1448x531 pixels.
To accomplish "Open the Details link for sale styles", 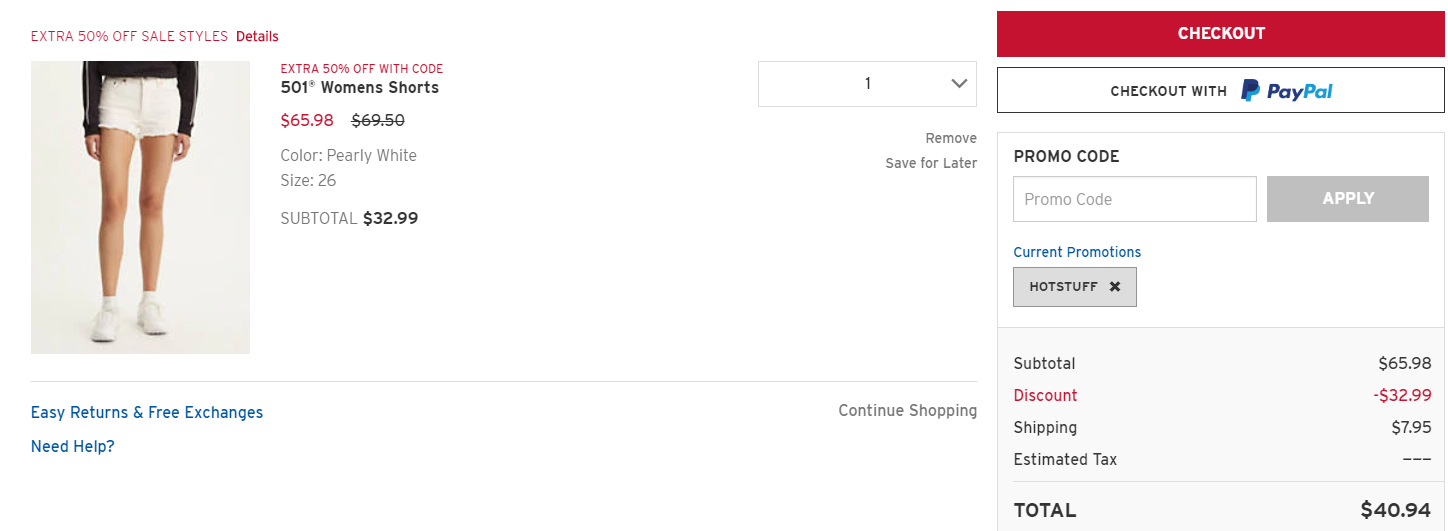I will (257, 36).
